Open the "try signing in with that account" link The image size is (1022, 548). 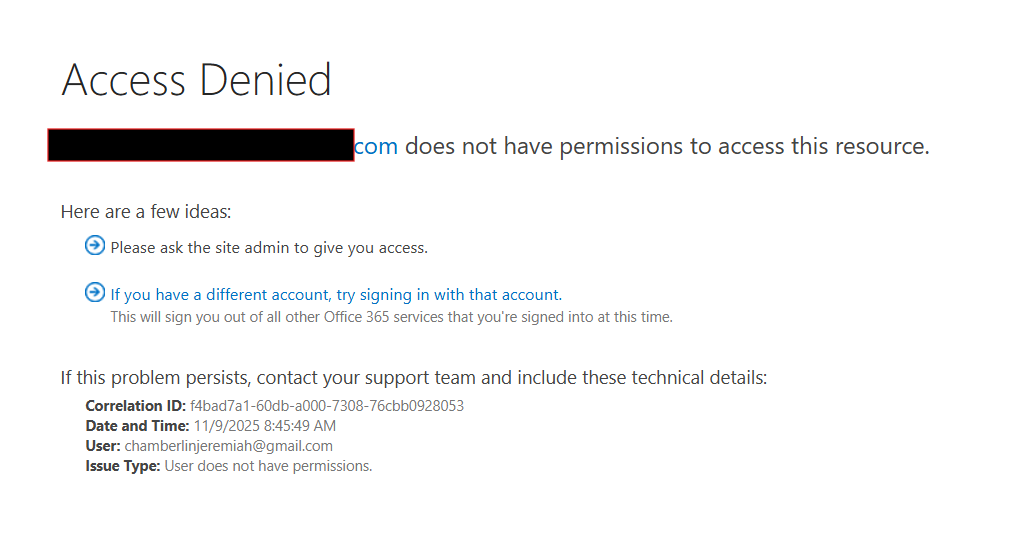[x=336, y=295]
